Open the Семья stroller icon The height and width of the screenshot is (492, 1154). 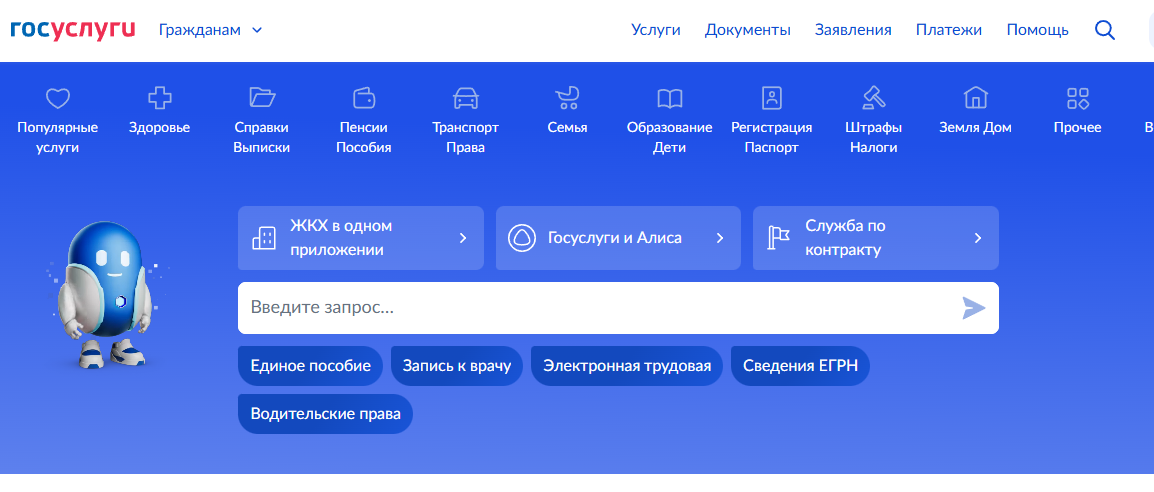[567, 98]
